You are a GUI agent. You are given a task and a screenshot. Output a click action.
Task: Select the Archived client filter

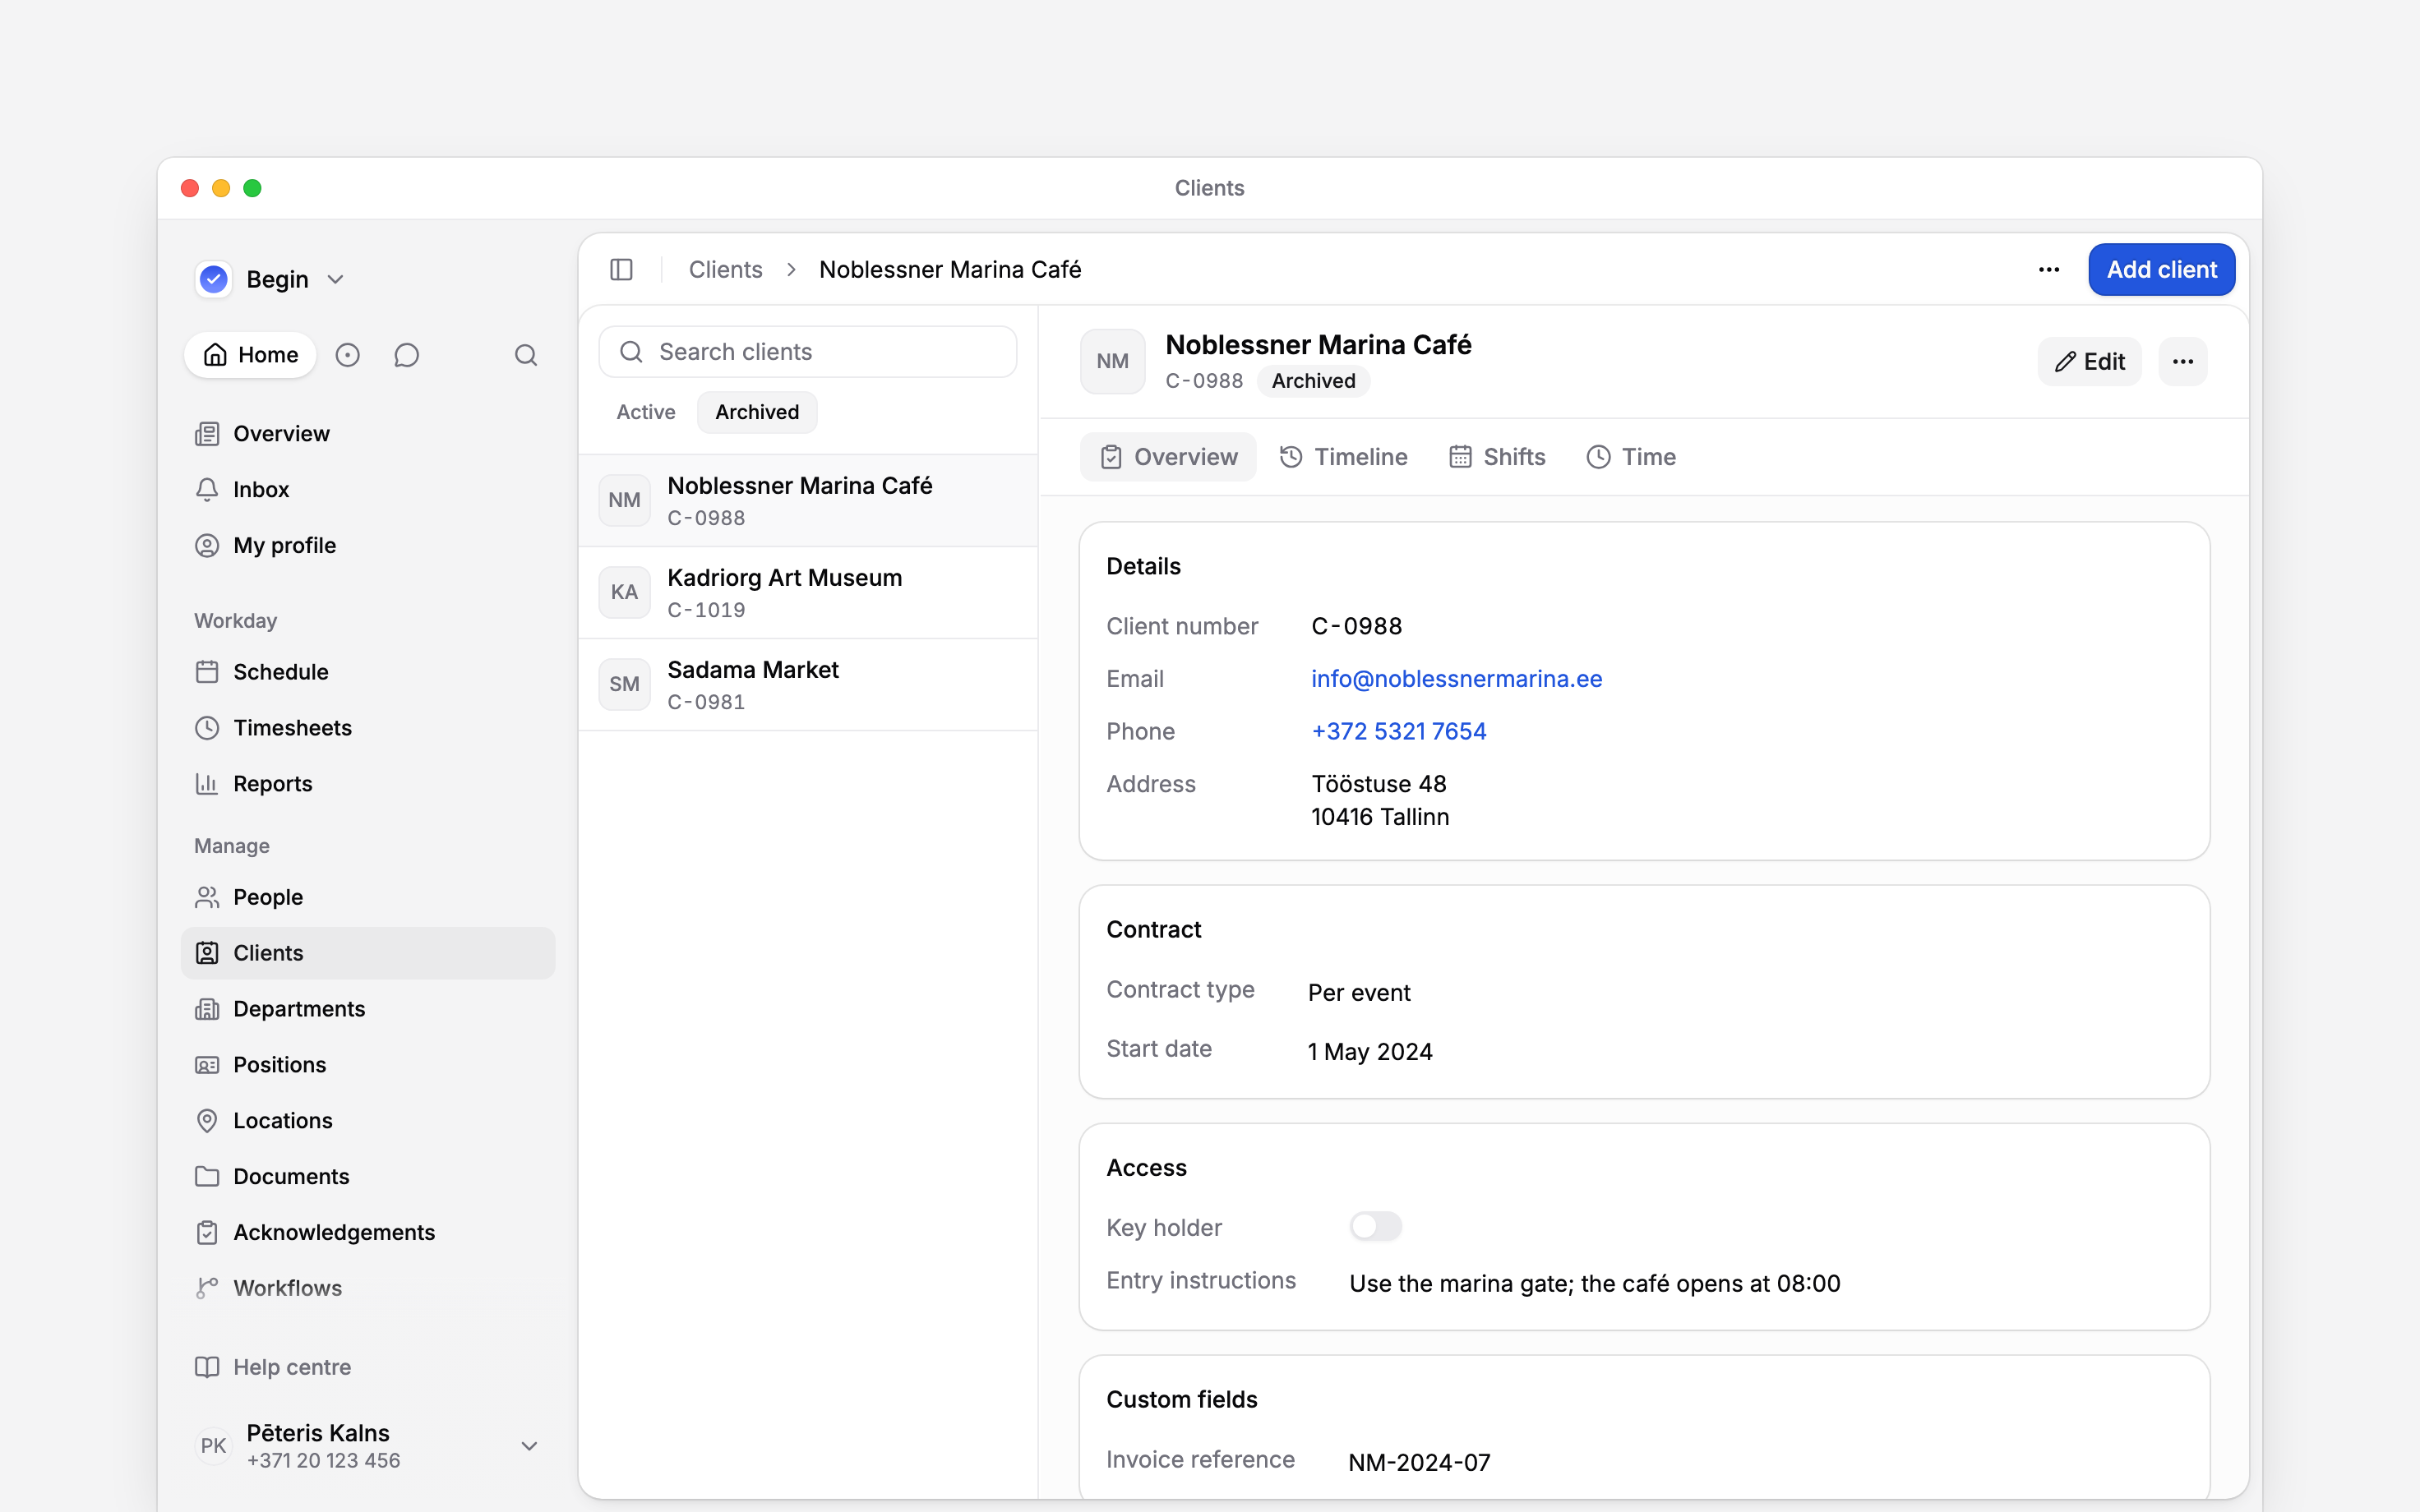tap(757, 412)
